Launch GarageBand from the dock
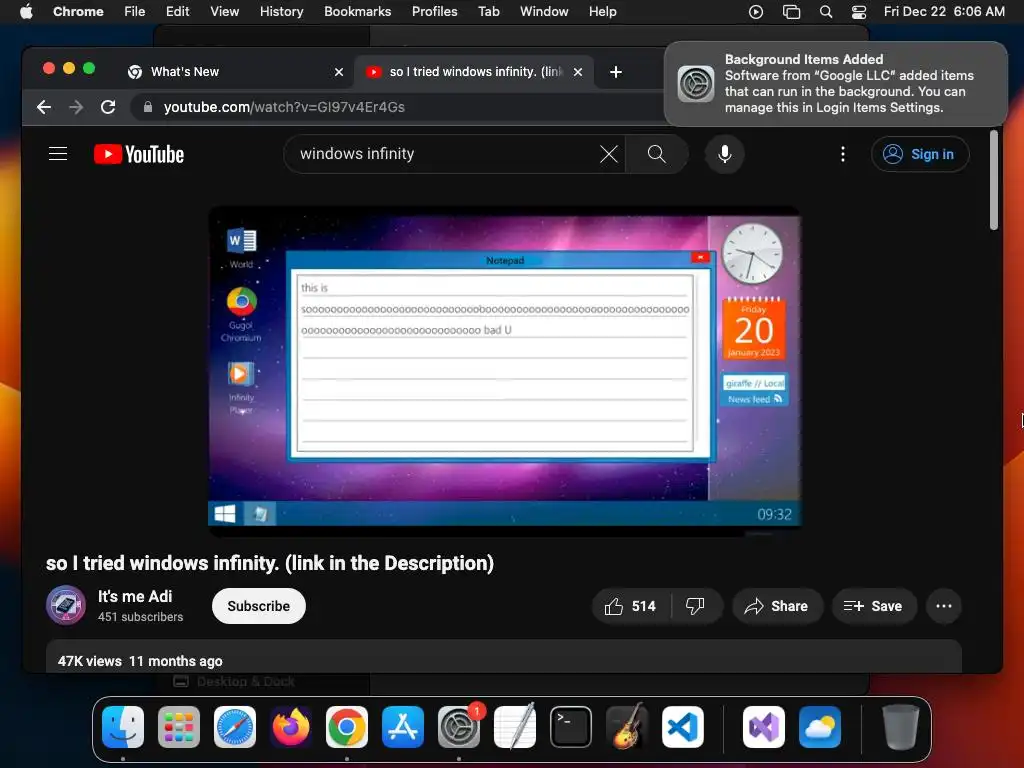The image size is (1024, 768). point(627,727)
